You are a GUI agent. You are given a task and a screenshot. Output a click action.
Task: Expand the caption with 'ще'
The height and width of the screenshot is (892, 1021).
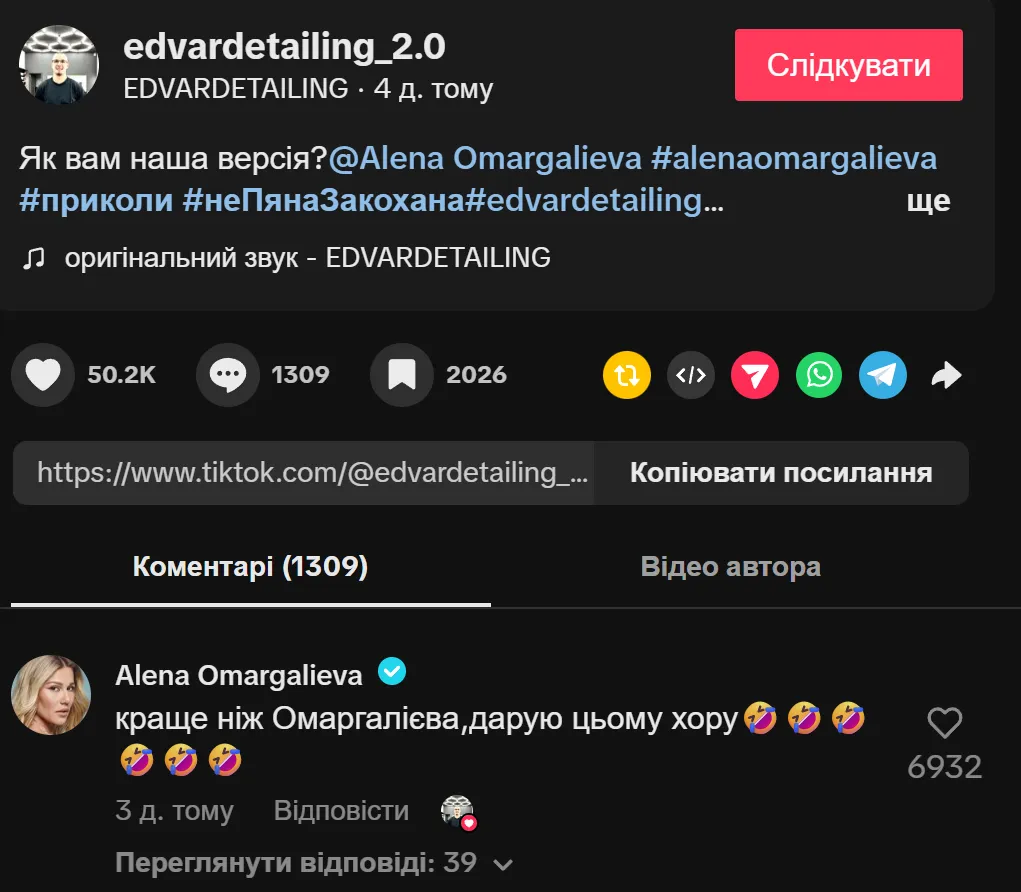point(929,201)
